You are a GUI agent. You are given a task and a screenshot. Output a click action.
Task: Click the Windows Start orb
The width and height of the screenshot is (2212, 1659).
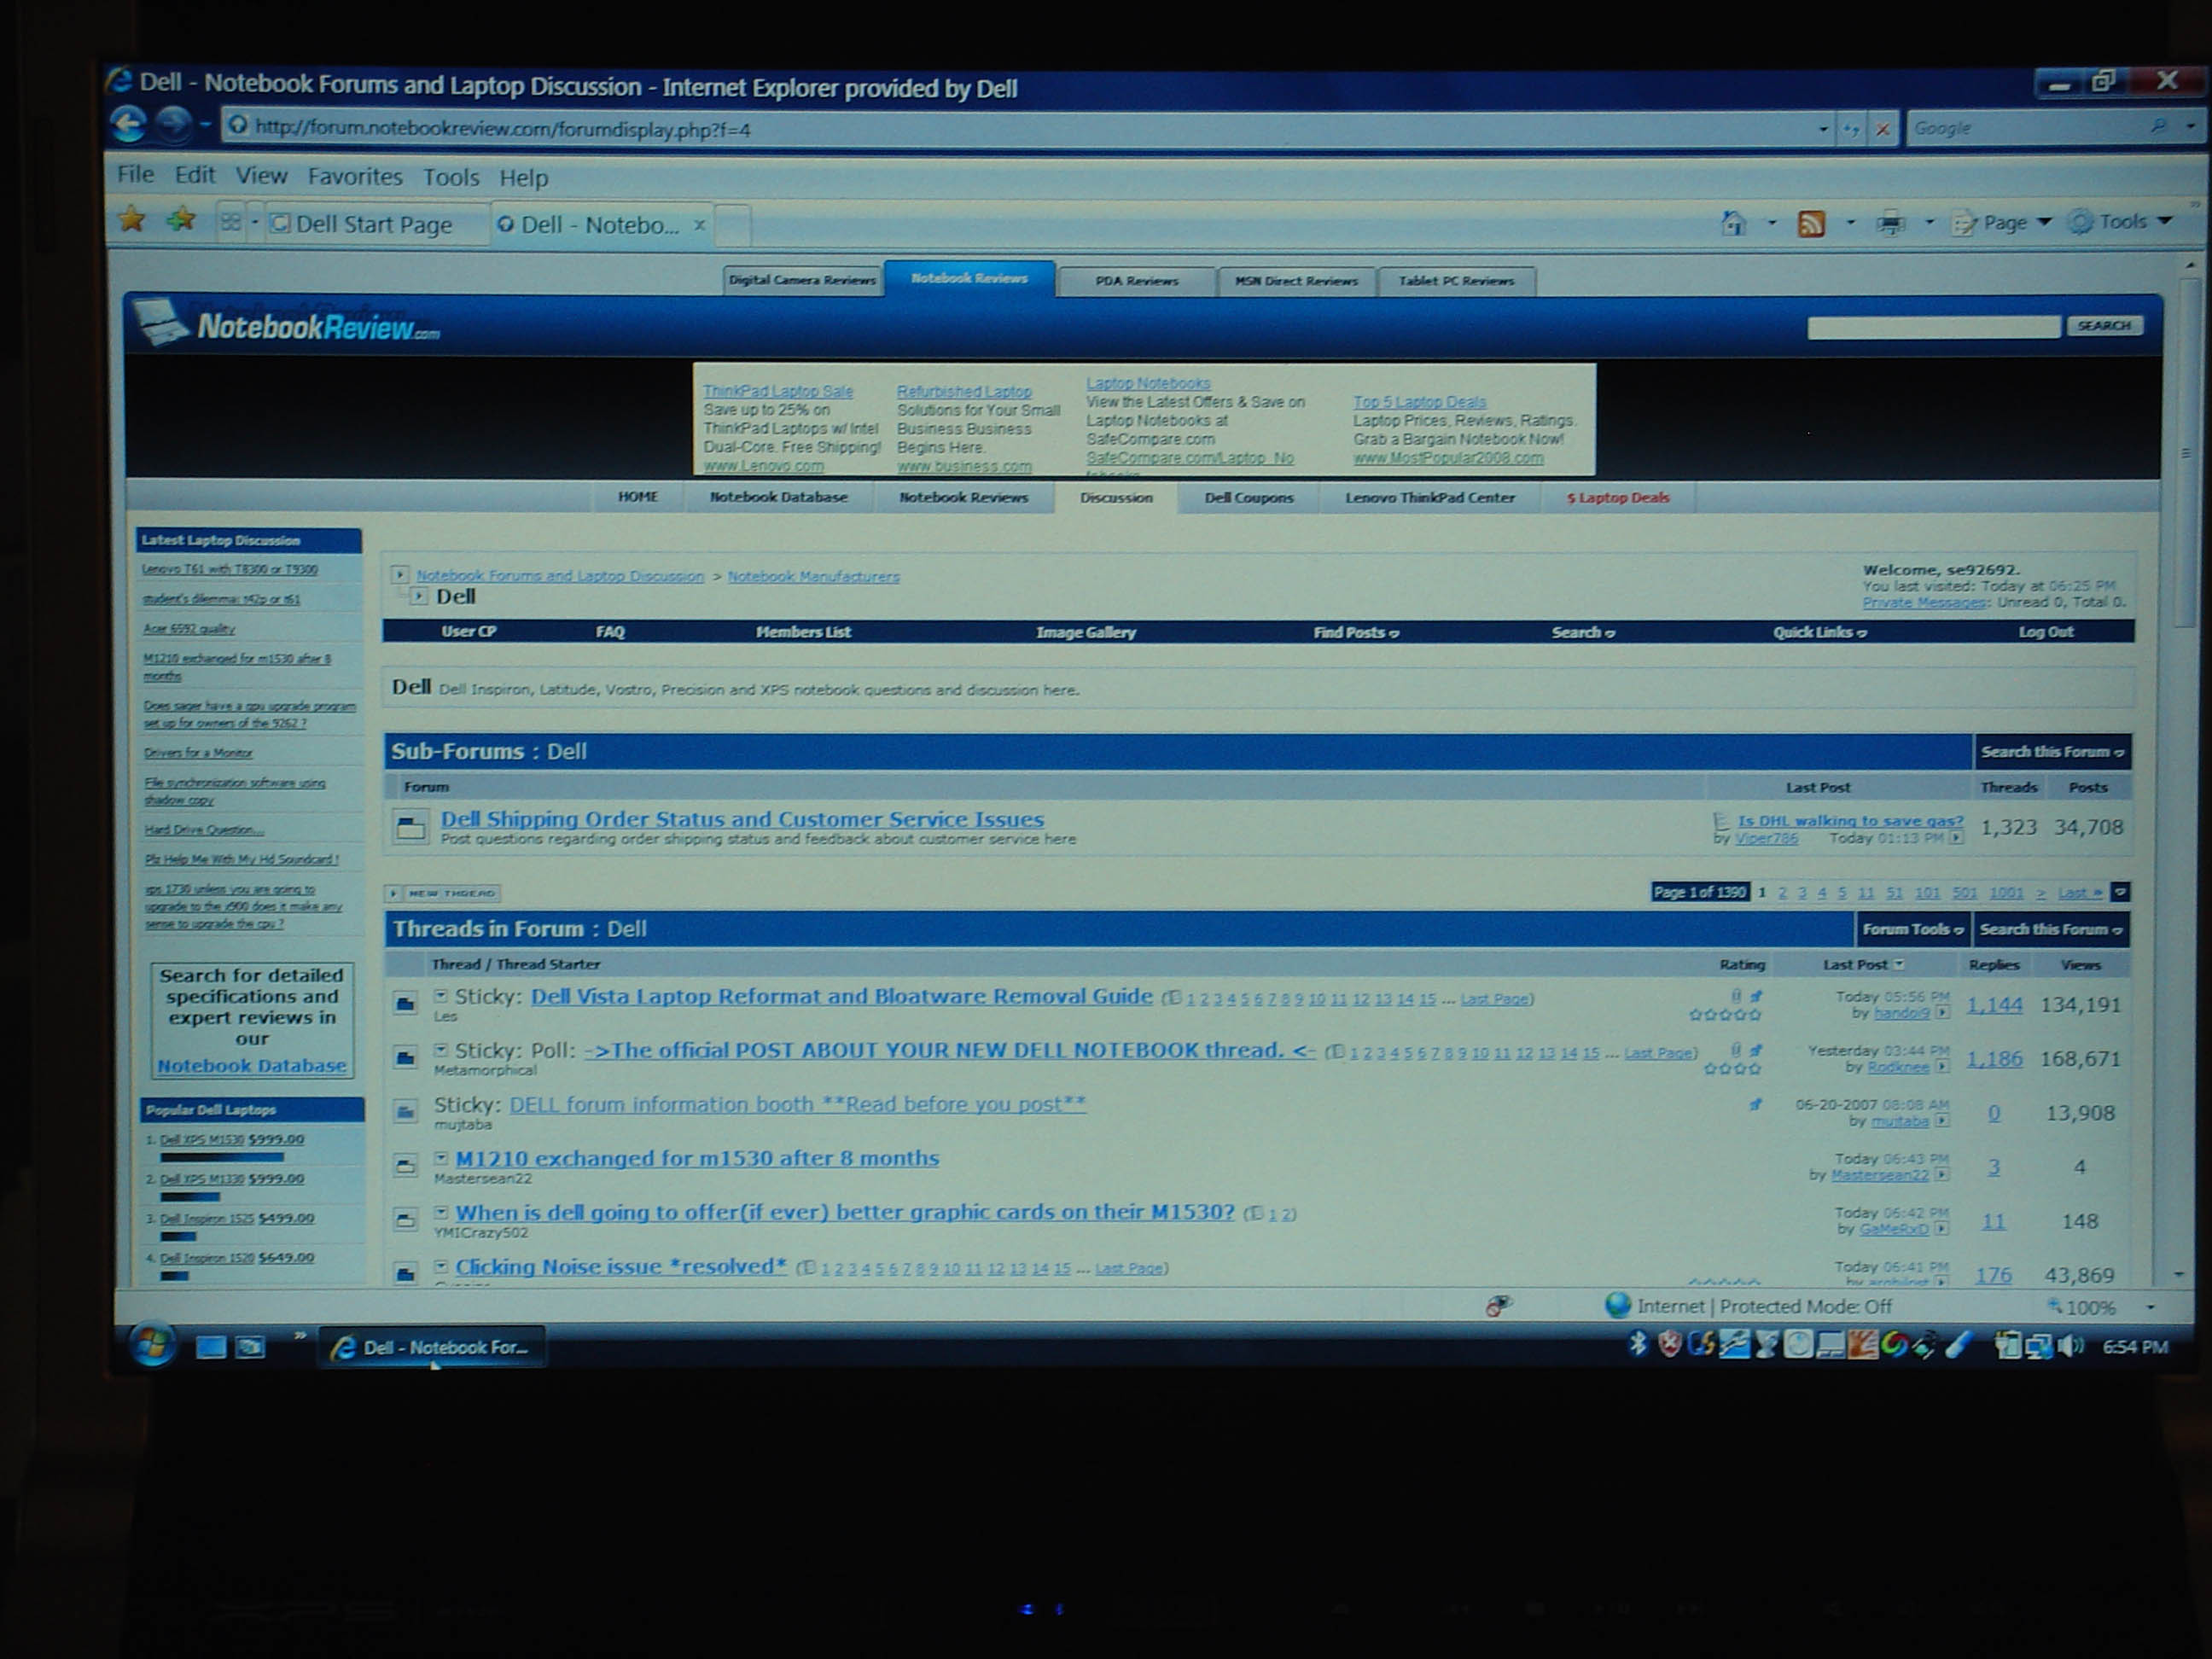(x=152, y=1345)
